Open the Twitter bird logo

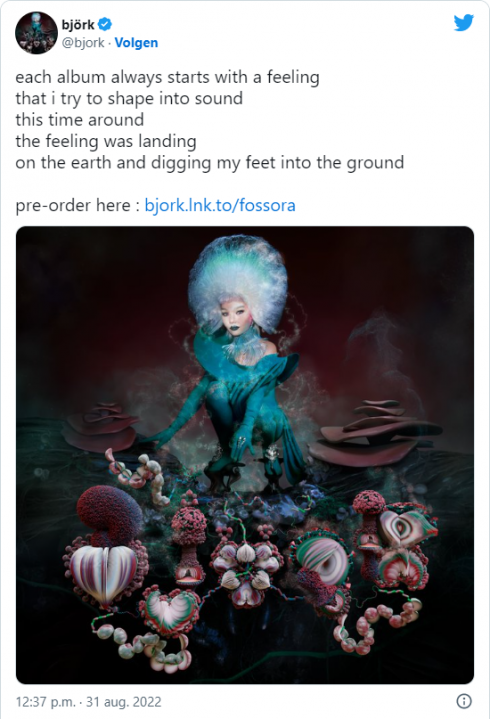(463, 22)
